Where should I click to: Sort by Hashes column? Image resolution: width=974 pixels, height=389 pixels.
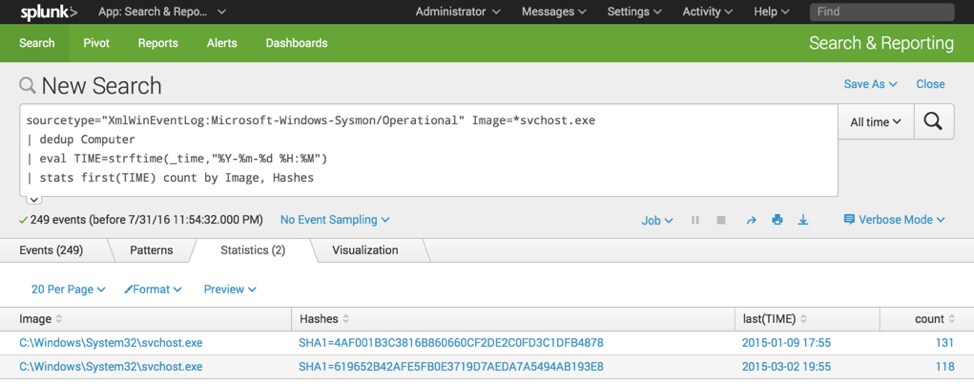(x=324, y=319)
